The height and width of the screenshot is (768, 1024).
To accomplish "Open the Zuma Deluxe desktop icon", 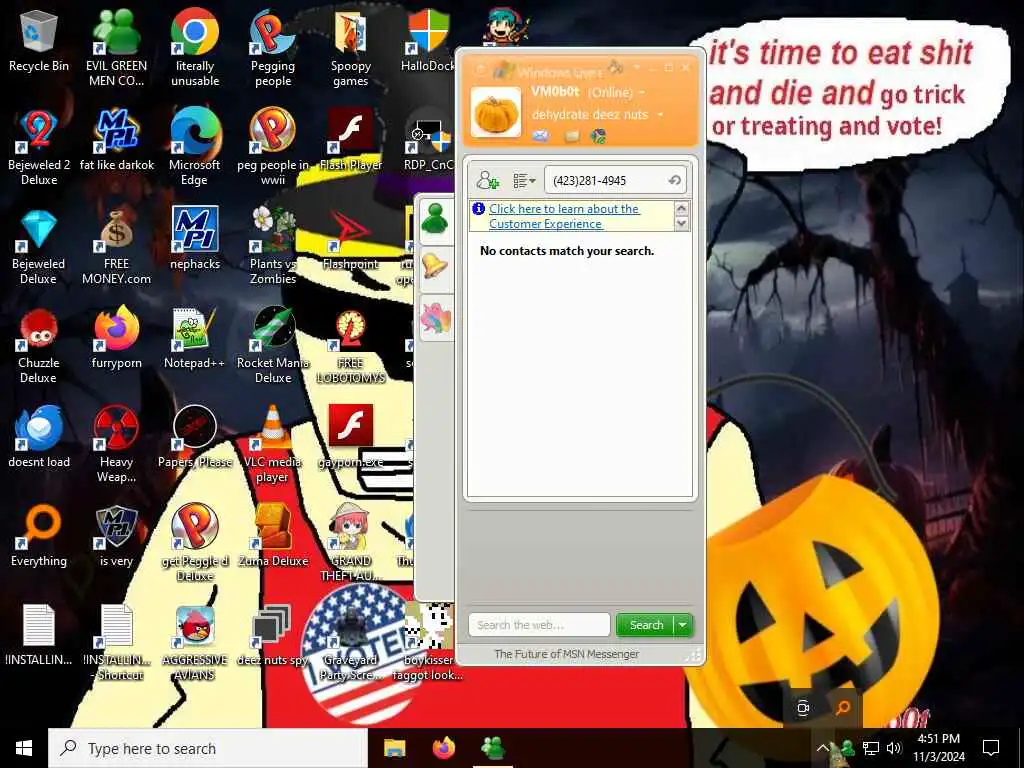I will point(273,536).
